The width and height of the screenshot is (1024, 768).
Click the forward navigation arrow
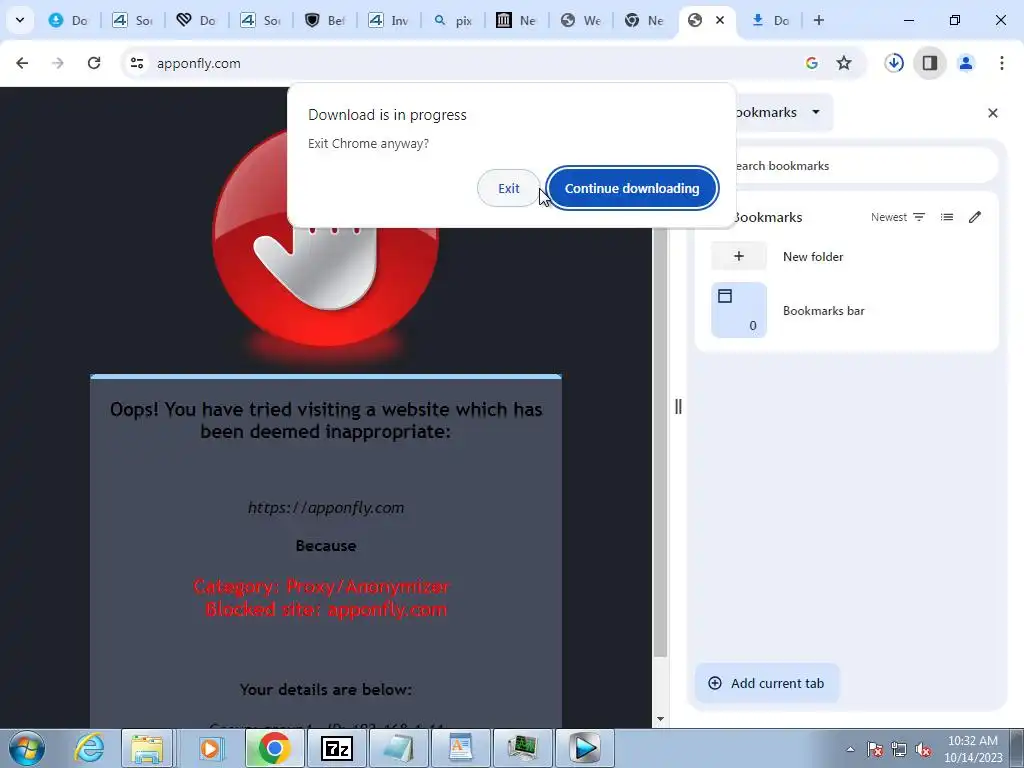57,63
